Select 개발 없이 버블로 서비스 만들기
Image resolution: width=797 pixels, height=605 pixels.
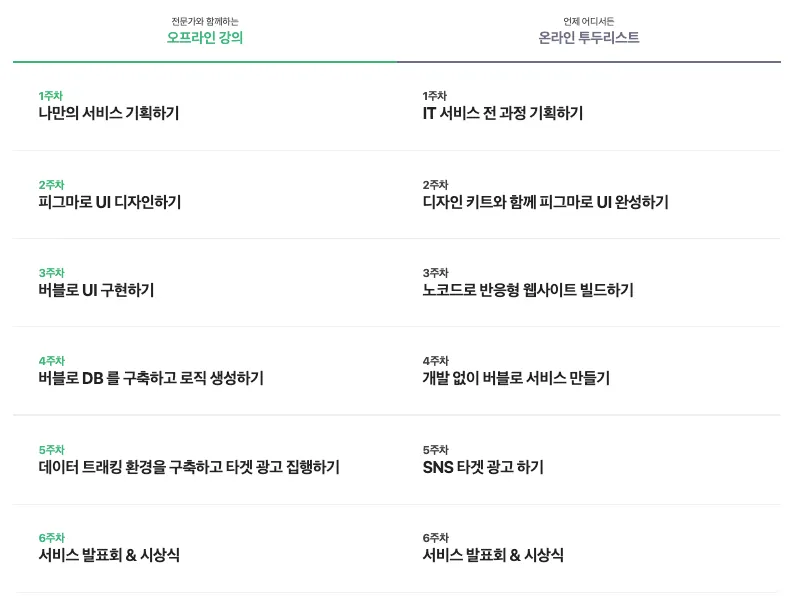[x=516, y=378]
